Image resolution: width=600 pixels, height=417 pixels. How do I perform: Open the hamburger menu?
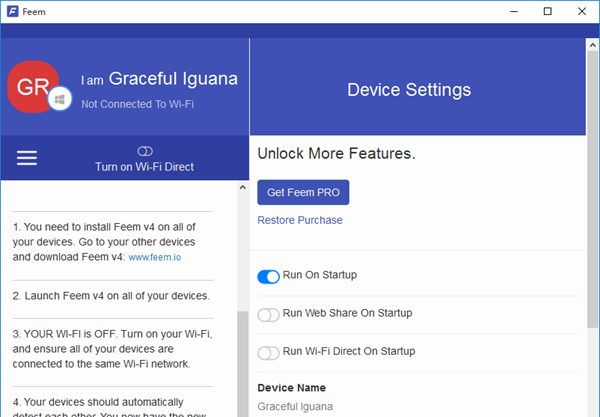27,158
